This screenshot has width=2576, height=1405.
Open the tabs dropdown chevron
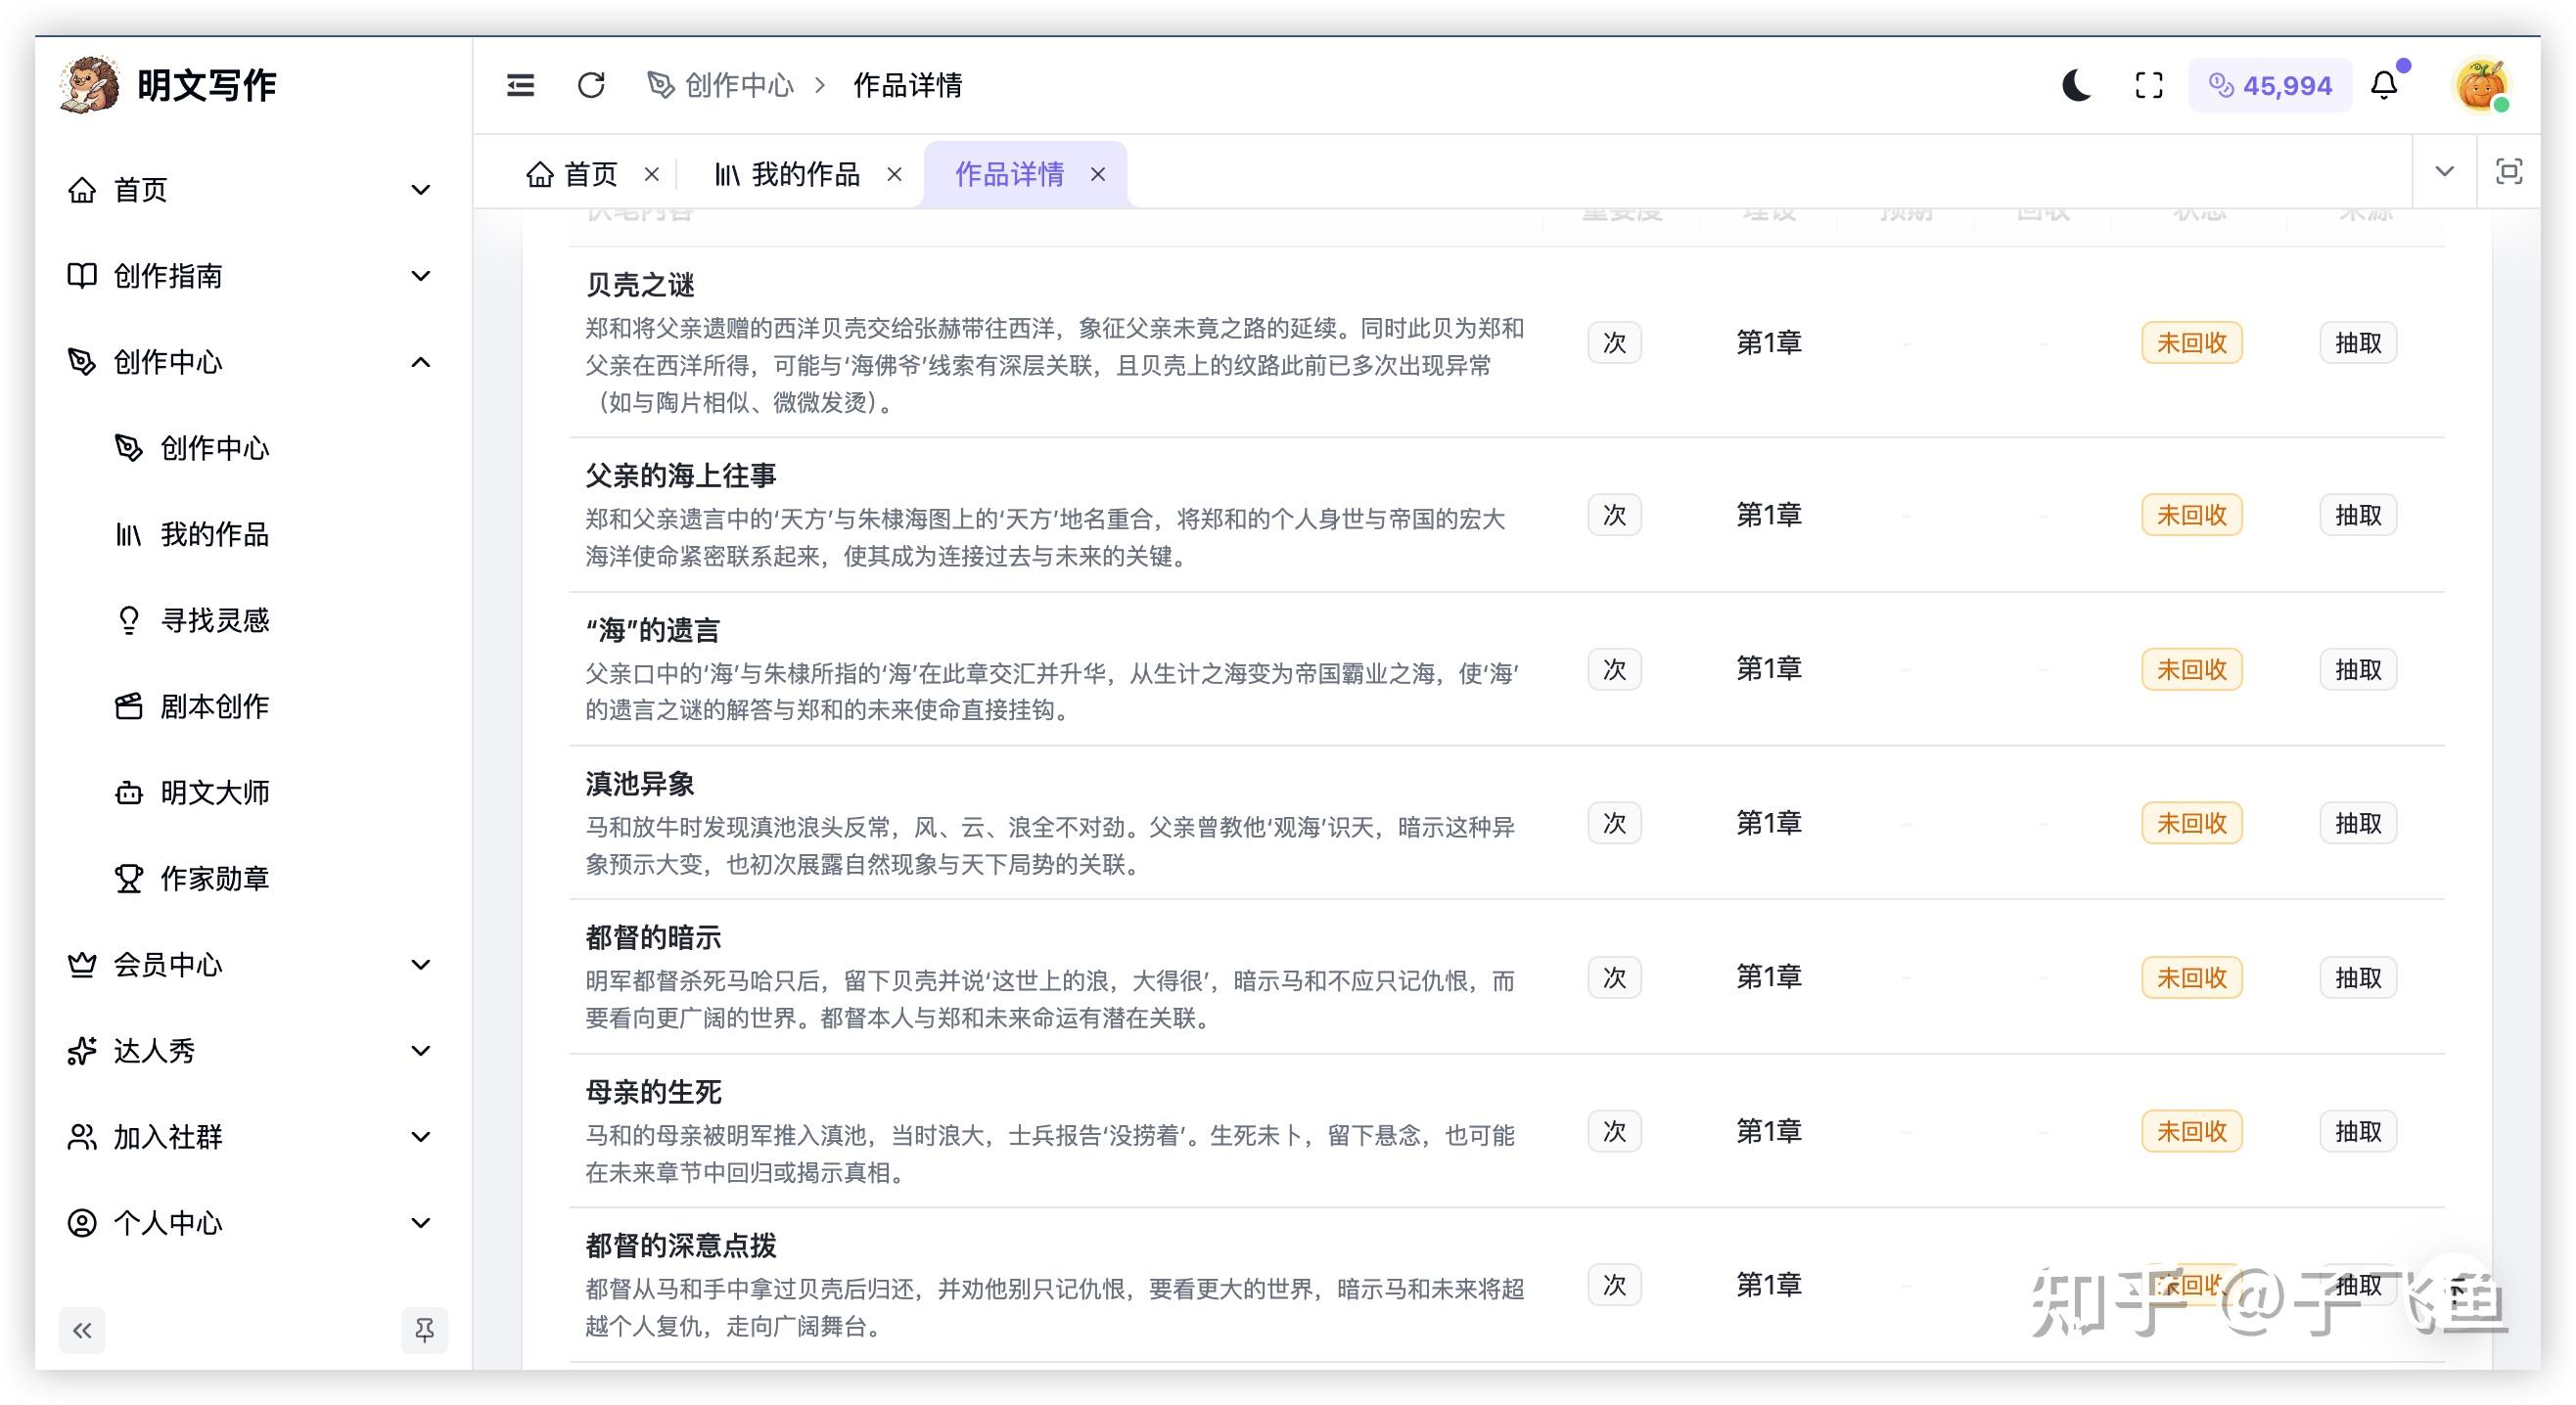2445,171
